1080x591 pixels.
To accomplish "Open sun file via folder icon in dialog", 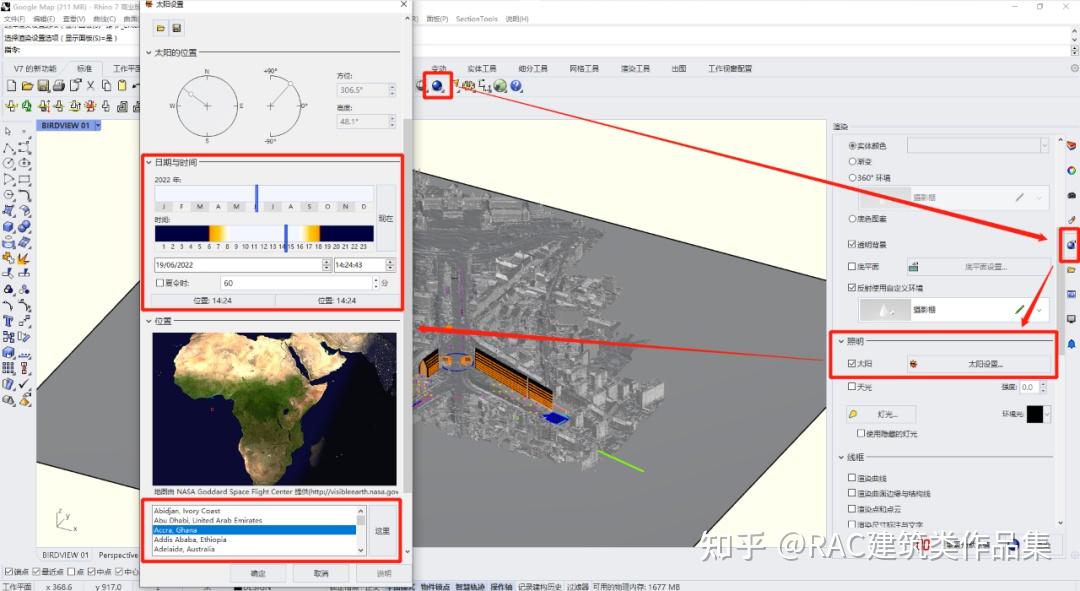I will point(160,28).
